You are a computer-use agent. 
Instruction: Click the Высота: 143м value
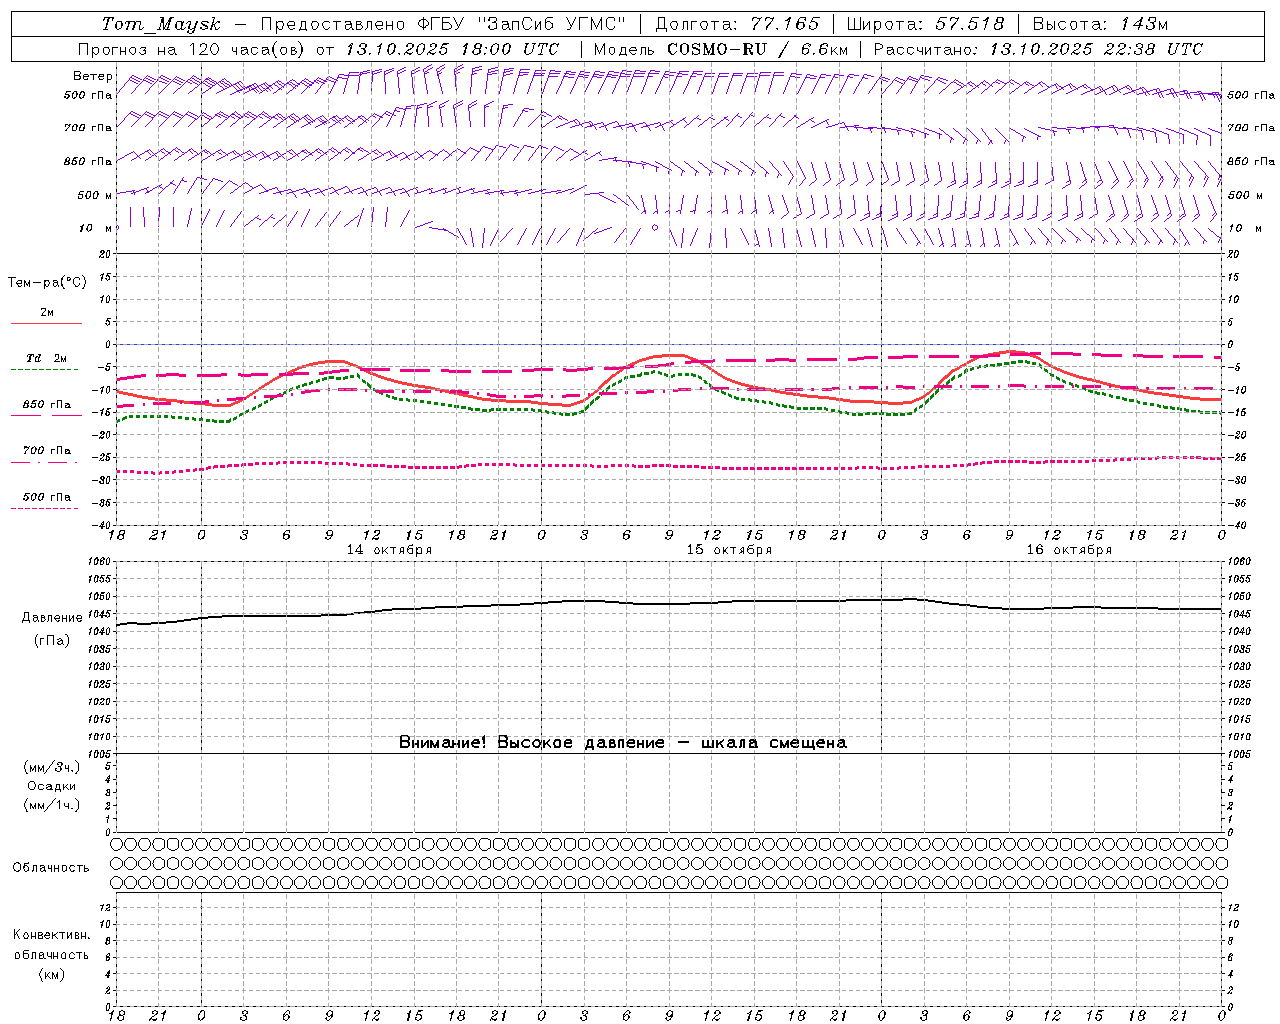[1100, 24]
